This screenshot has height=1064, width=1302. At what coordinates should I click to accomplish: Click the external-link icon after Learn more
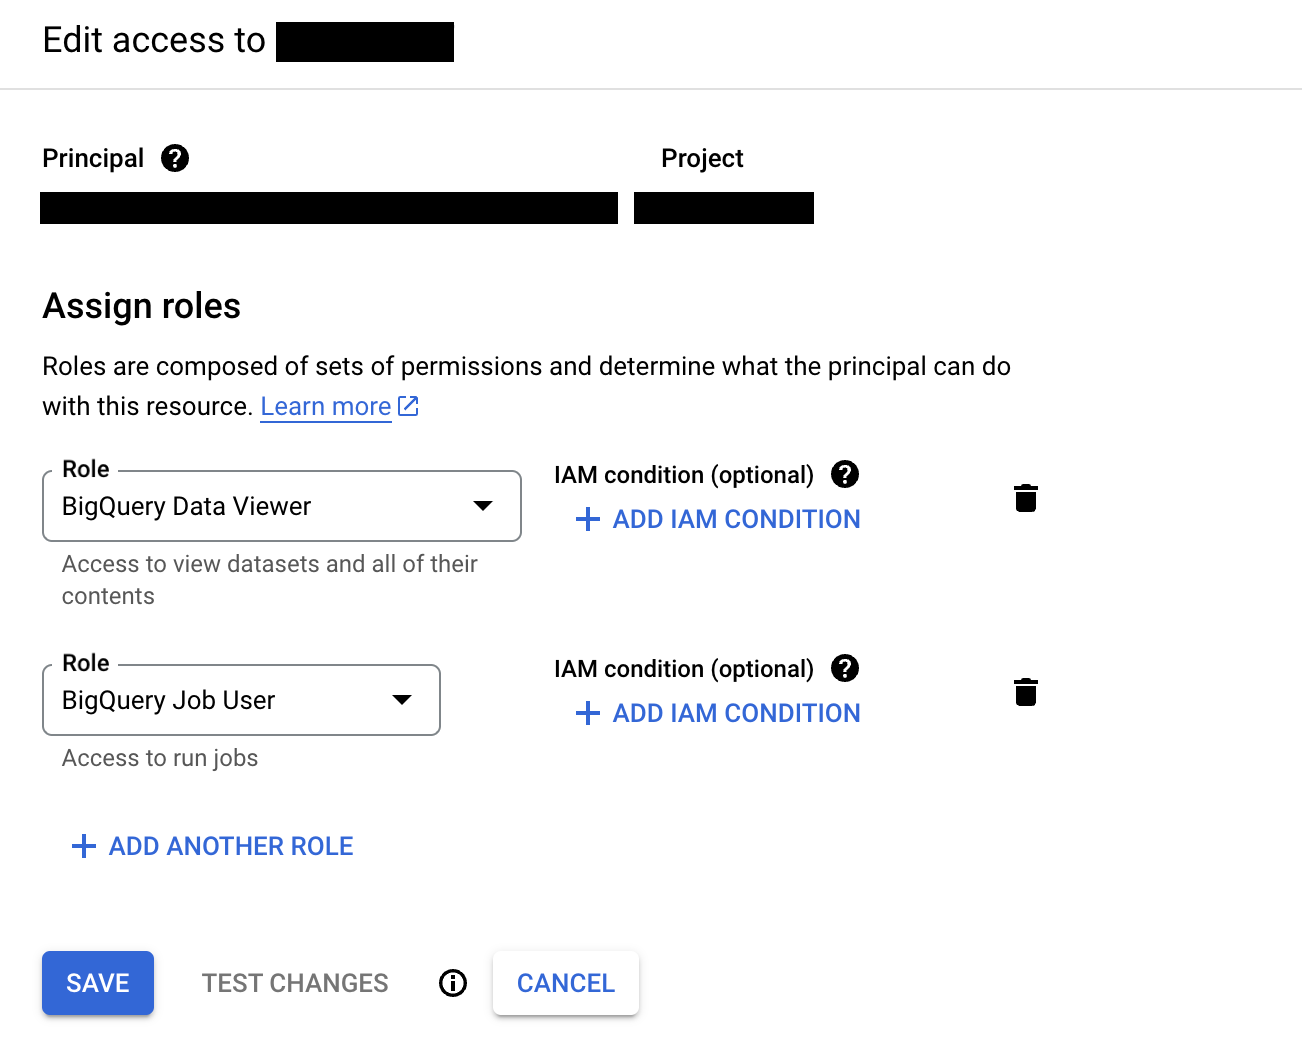tap(408, 406)
